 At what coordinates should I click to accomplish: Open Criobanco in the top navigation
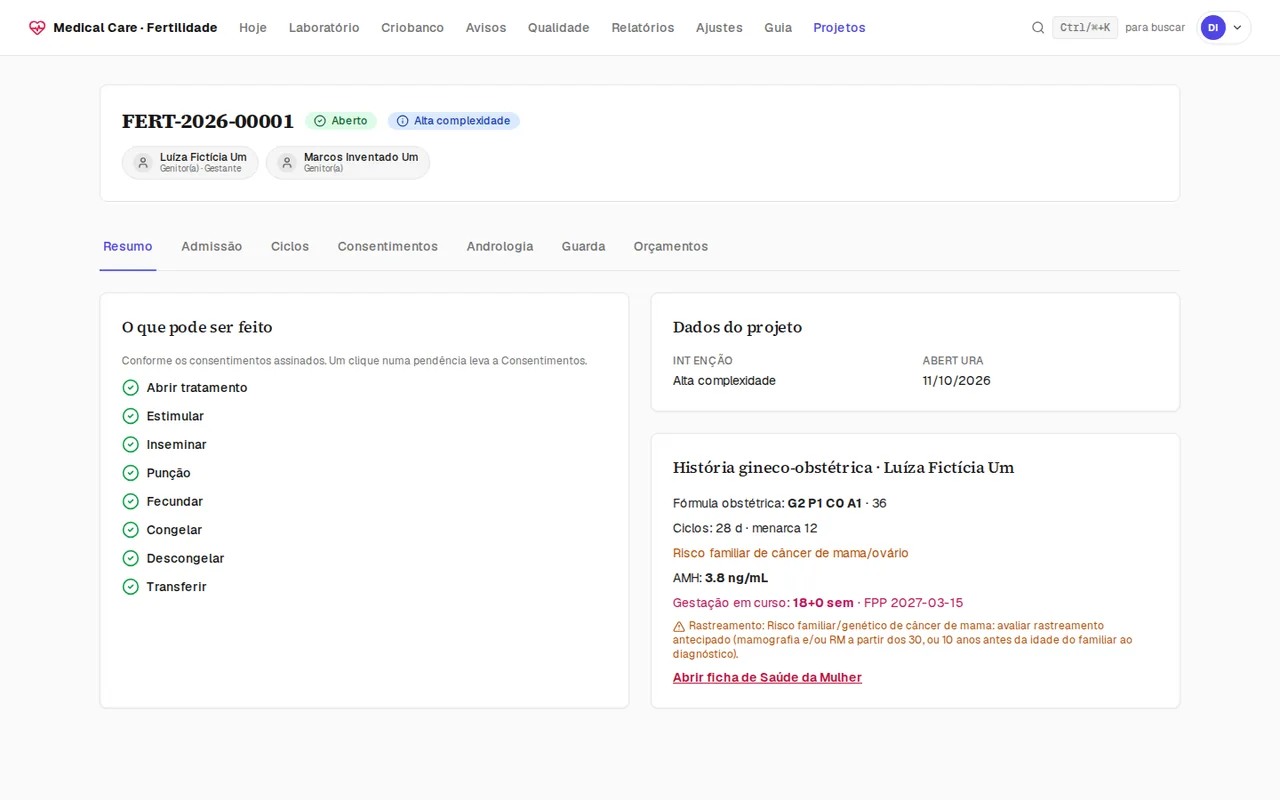tap(412, 28)
